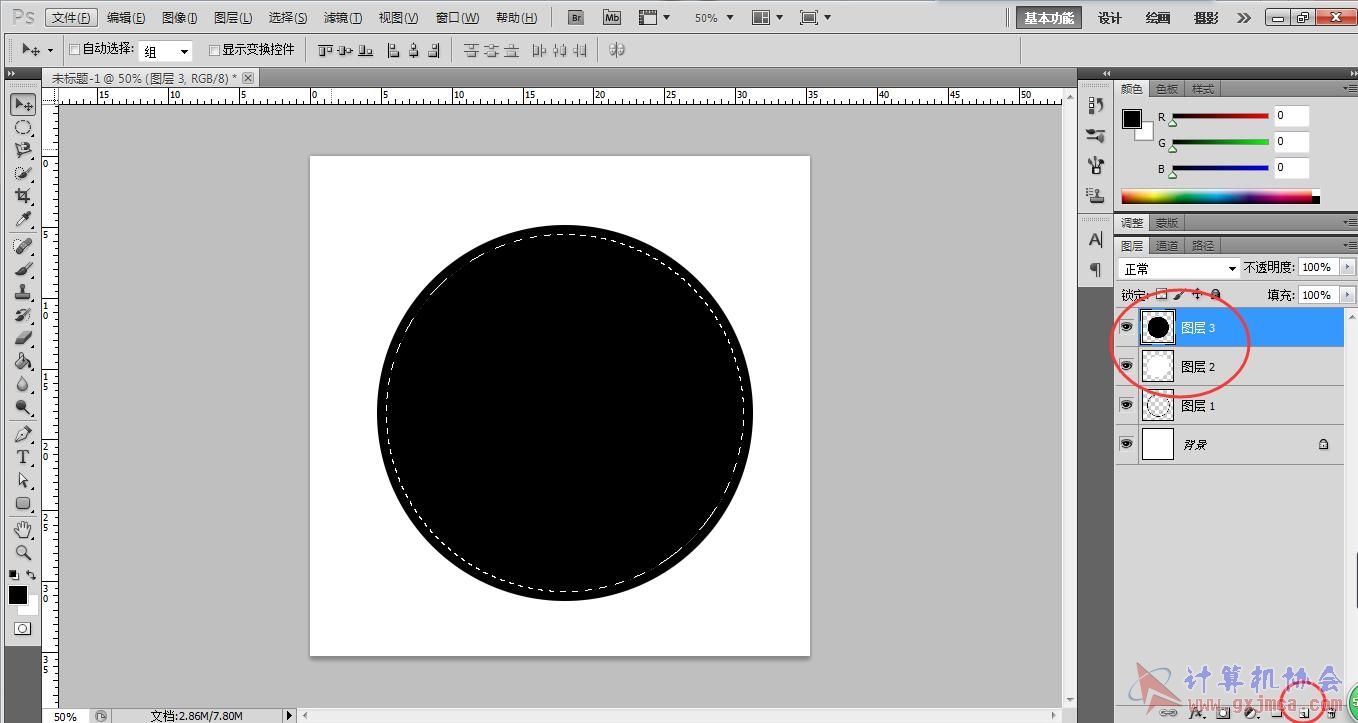Image resolution: width=1358 pixels, height=723 pixels.
Task: Hide the 背景 layer eye icon
Action: pyautogui.click(x=1127, y=444)
